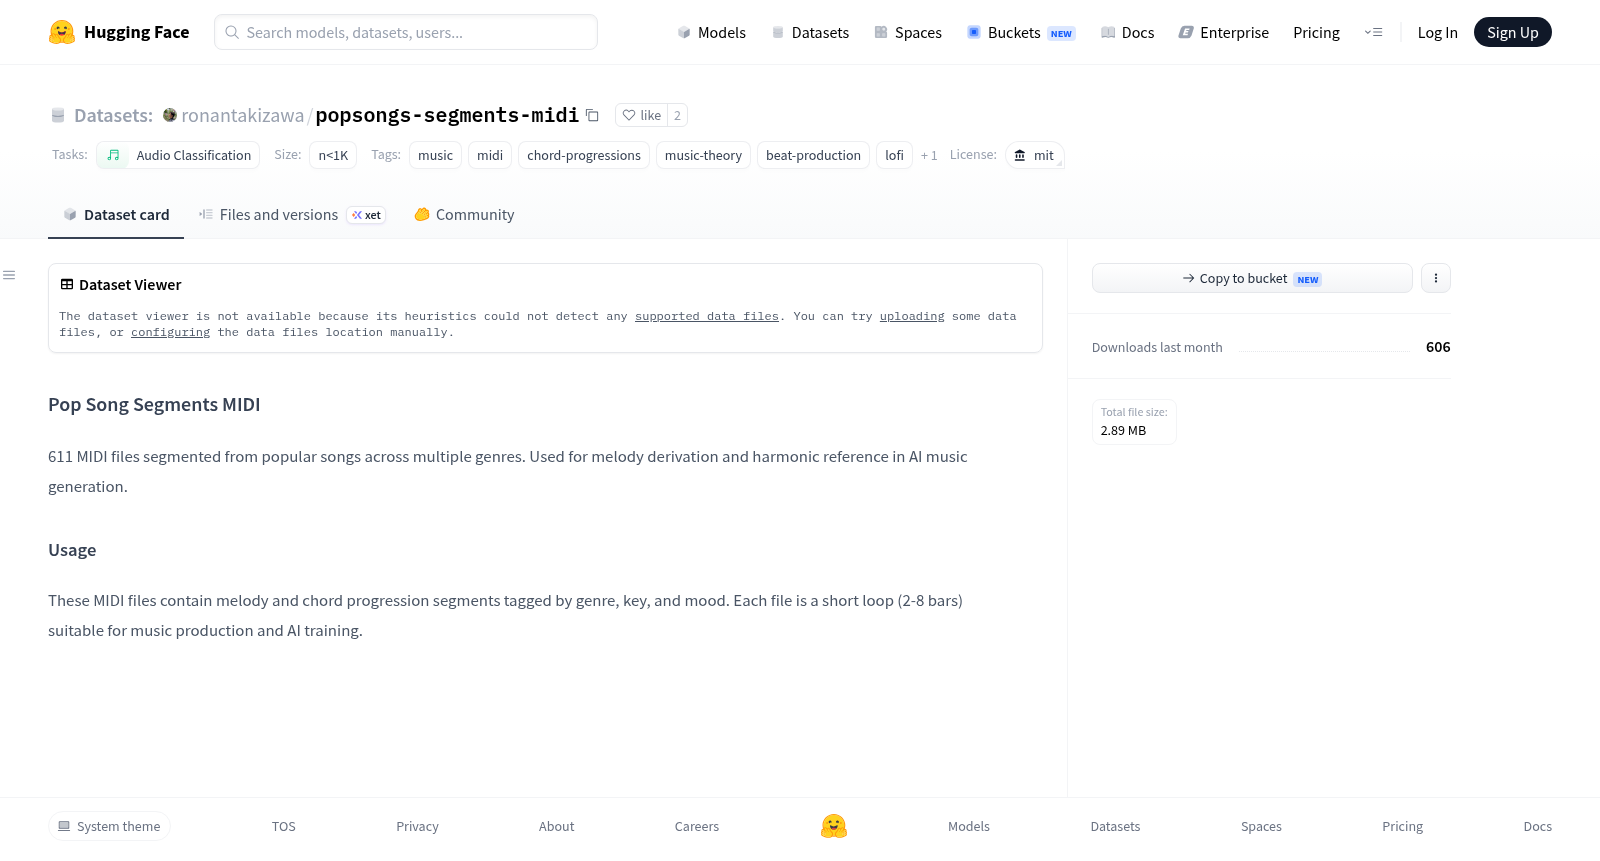Viewport: 1600px width, 861px height.
Task: Open the left sidebar hamburger icon
Action: coord(9,275)
